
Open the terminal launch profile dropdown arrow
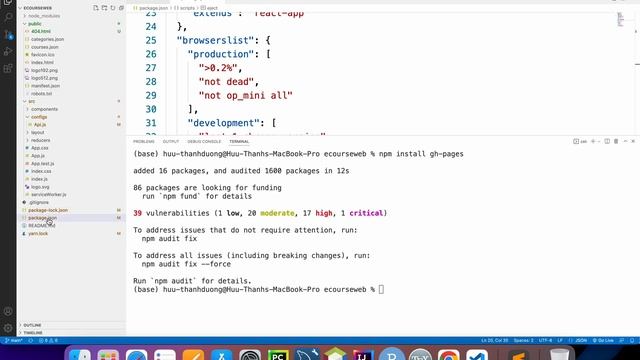click(x=599, y=141)
